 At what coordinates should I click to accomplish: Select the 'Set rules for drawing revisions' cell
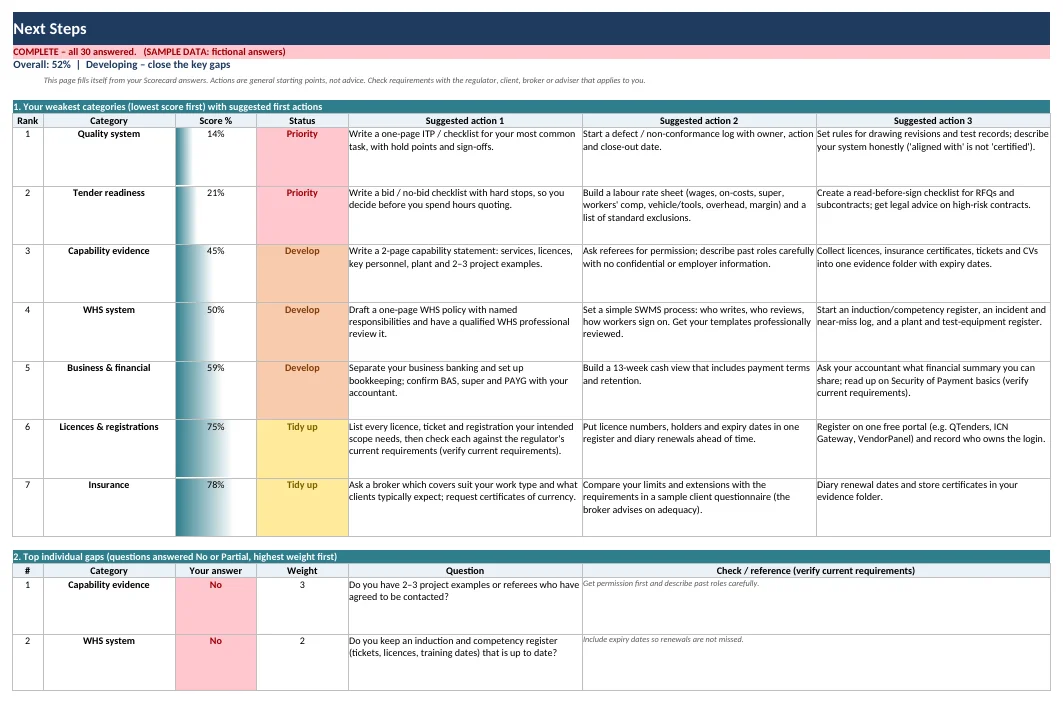933,157
